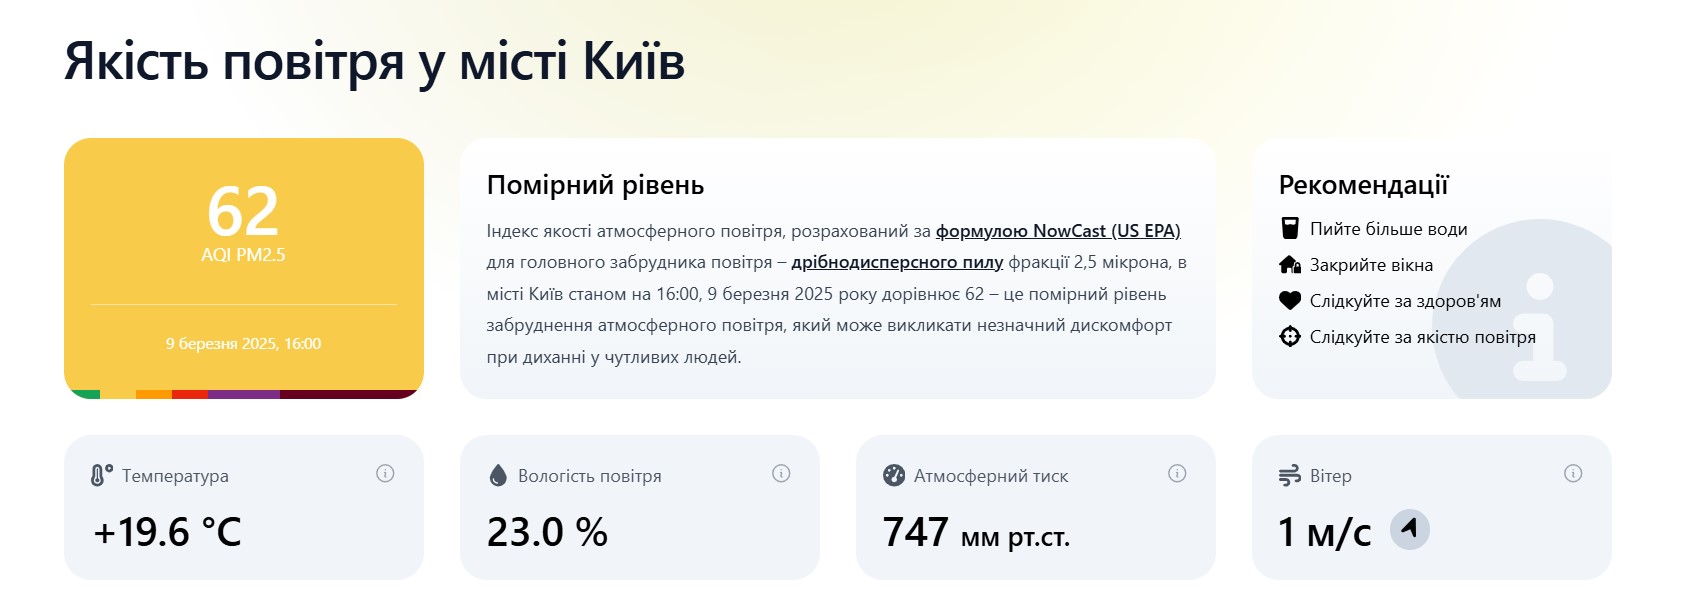Follow the дрібнодисперсного пилу link

pyautogui.click(x=897, y=262)
